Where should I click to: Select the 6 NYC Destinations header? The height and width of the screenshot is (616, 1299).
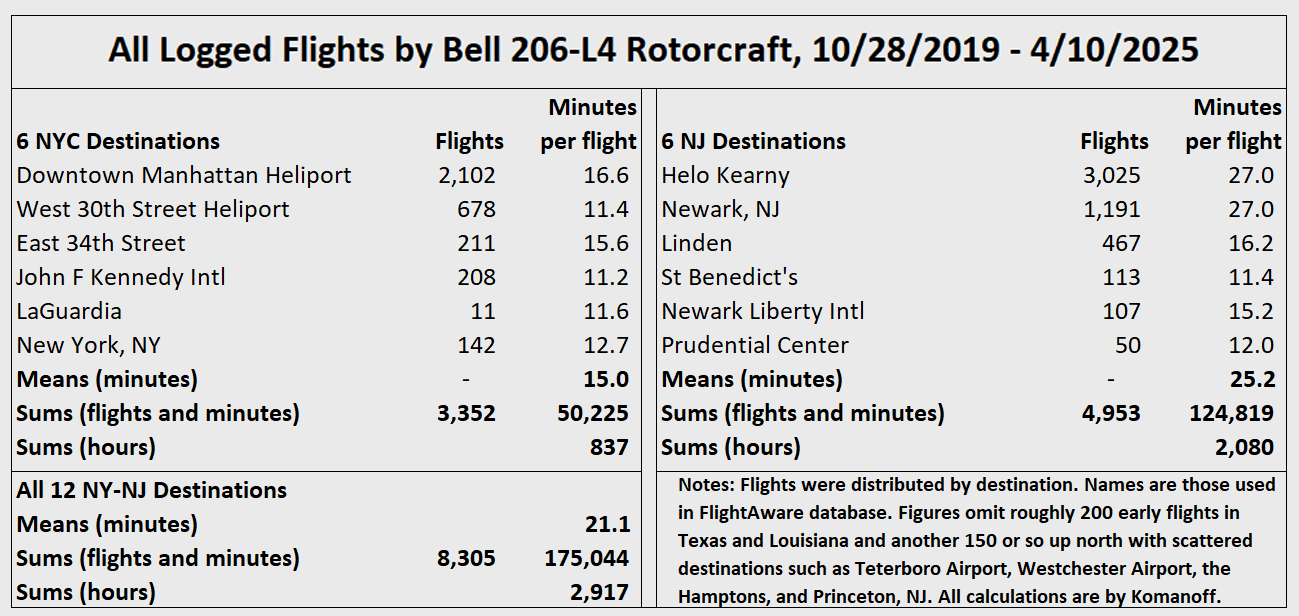click(118, 142)
